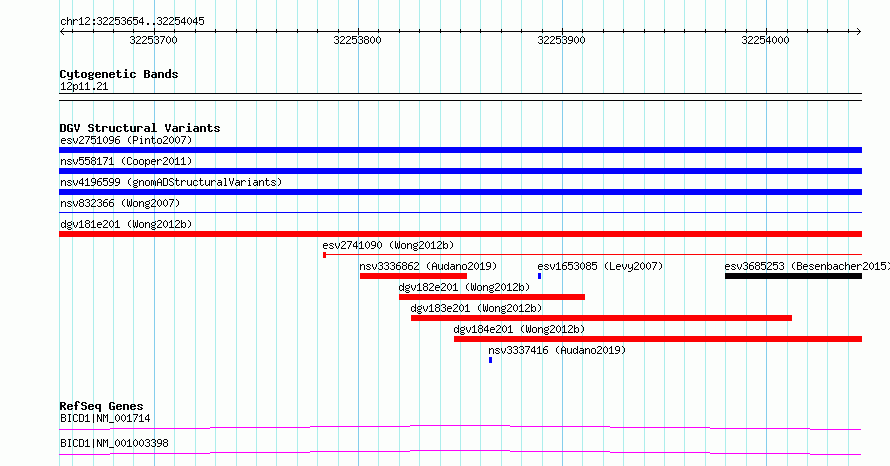The width and height of the screenshot is (890, 466).
Task: Select the red bar under dgv182e201
Action: [x=492, y=297]
